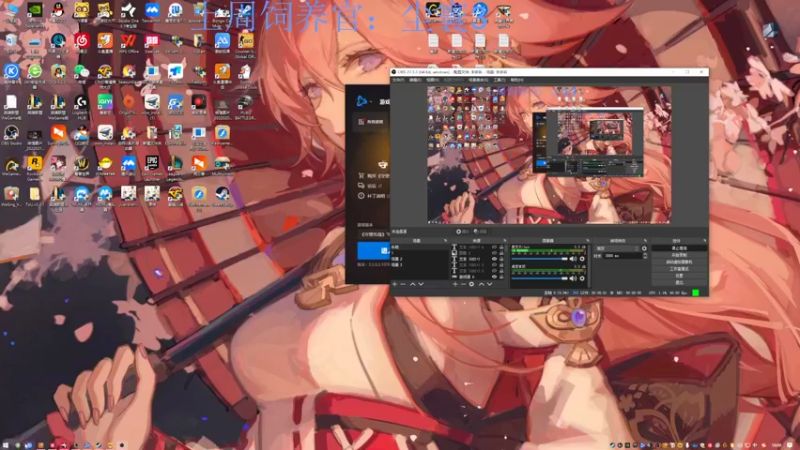Launch Steam desktop shortcut
Image resolution: width=800 pixels, height=450 pixels.
tap(246, 10)
